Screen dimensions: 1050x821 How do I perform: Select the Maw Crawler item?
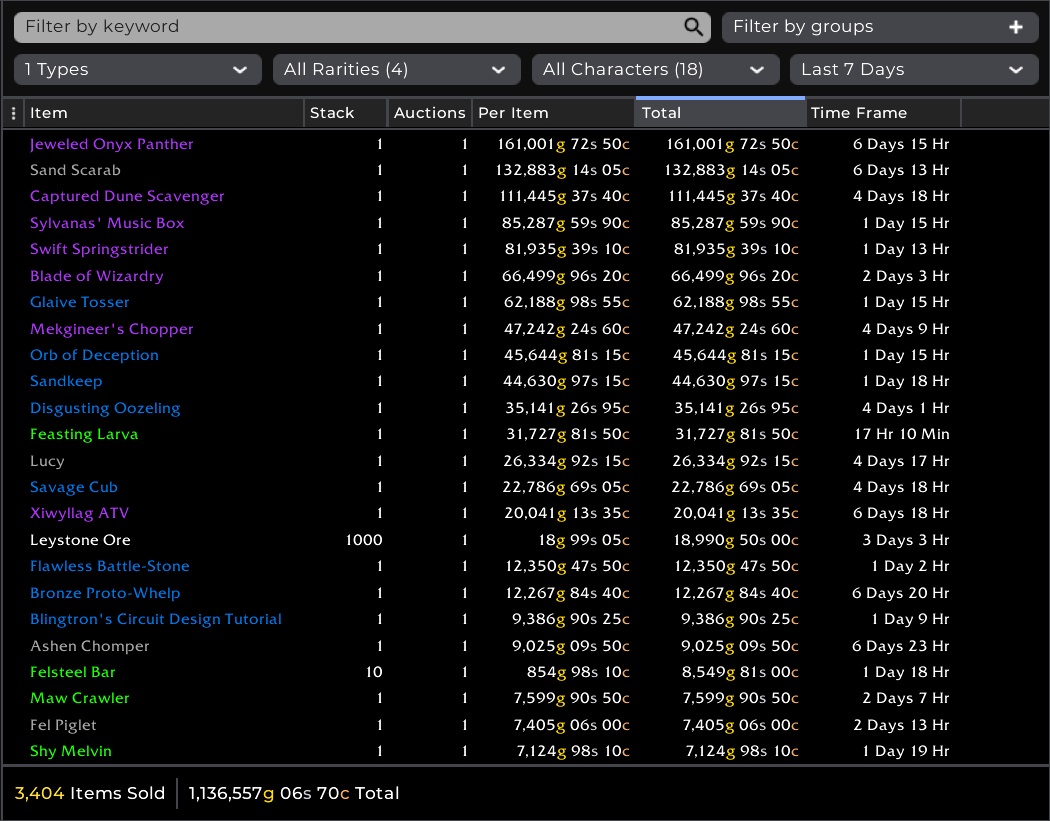[80, 698]
